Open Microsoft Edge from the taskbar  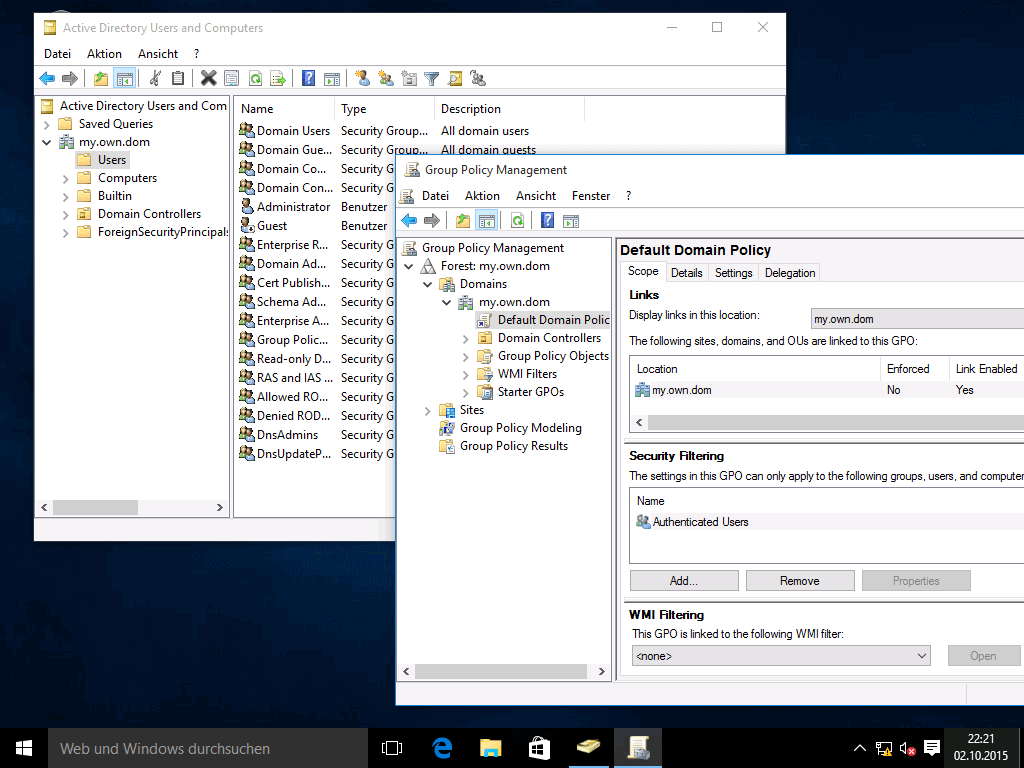pyautogui.click(x=442, y=748)
